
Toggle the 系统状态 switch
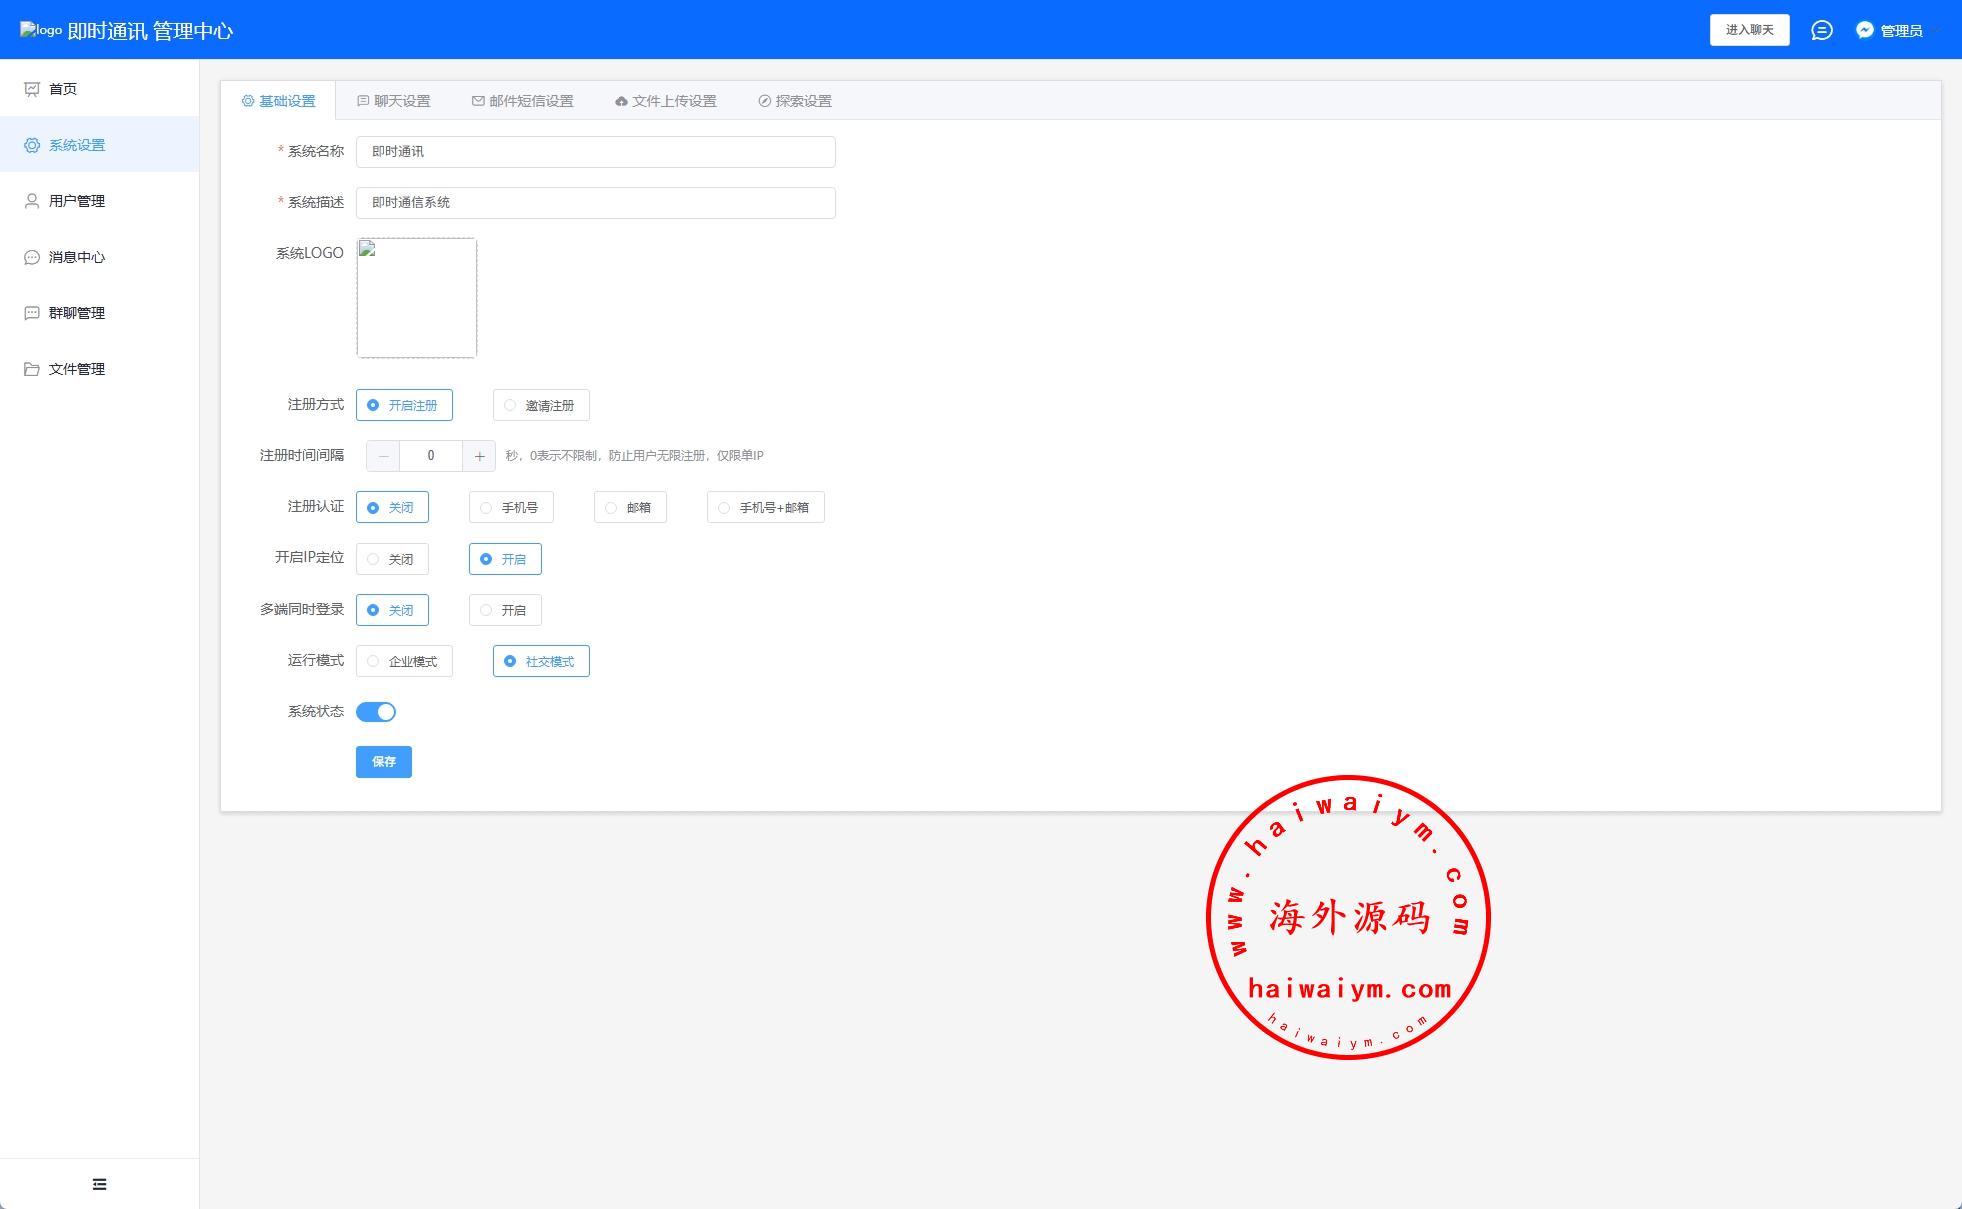[x=376, y=712]
